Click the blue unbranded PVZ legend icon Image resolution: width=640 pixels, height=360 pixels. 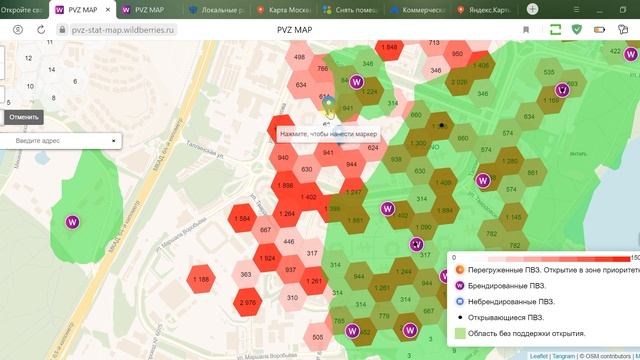pyautogui.click(x=460, y=302)
